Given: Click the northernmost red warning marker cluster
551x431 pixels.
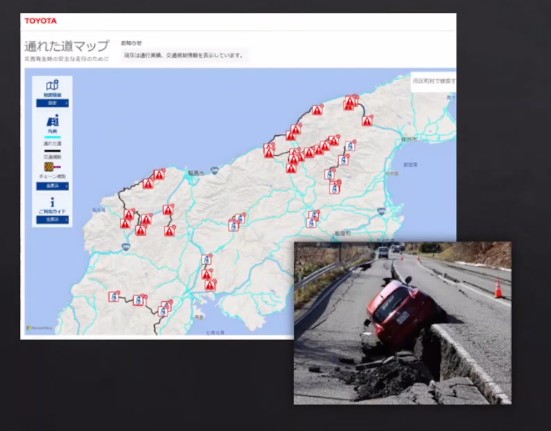Looking at the screenshot, I should tap(350, 103).
